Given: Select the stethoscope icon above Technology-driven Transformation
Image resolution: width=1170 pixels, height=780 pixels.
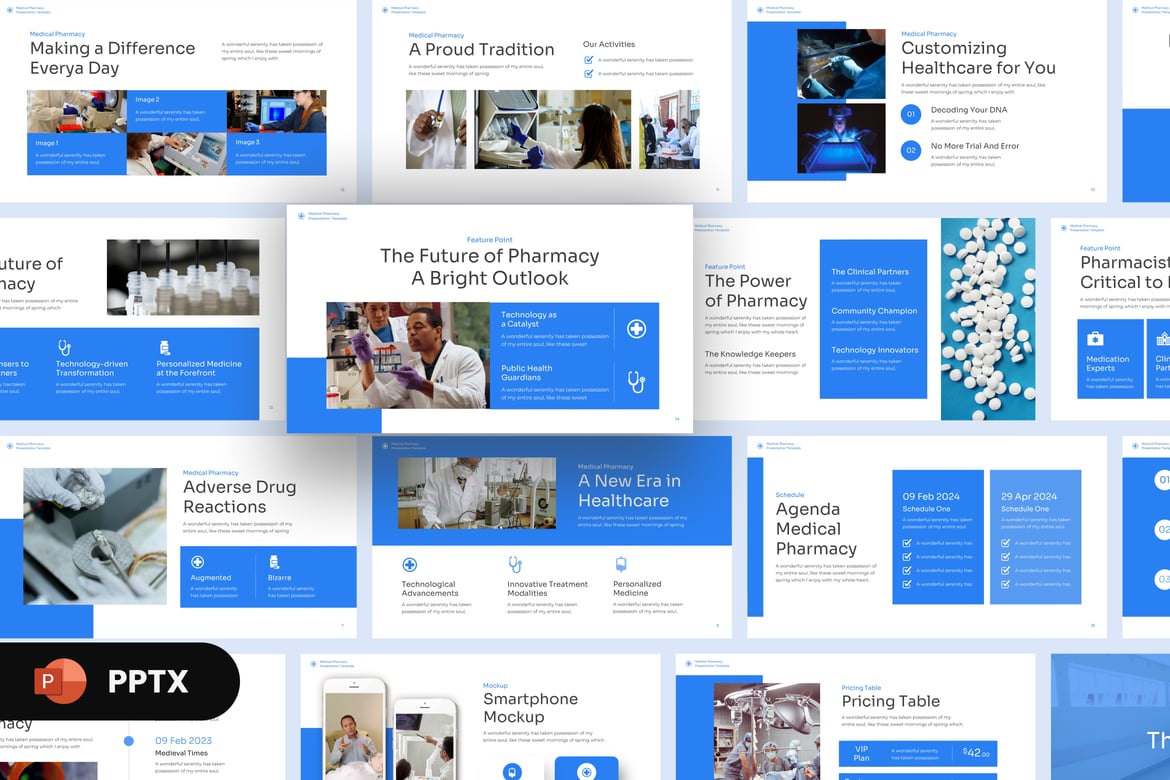Looking at the screenshot, I should tap(65, 347).
